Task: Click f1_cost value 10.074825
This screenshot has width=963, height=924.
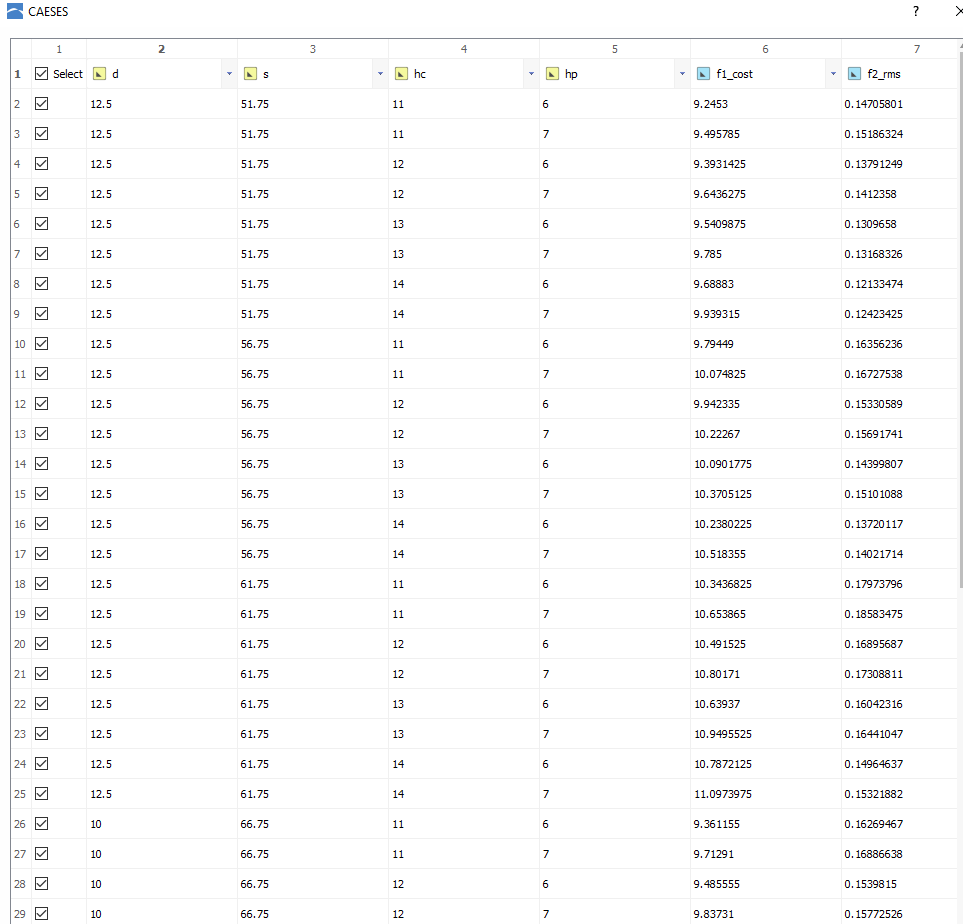Action: click(x=720, y=374)
